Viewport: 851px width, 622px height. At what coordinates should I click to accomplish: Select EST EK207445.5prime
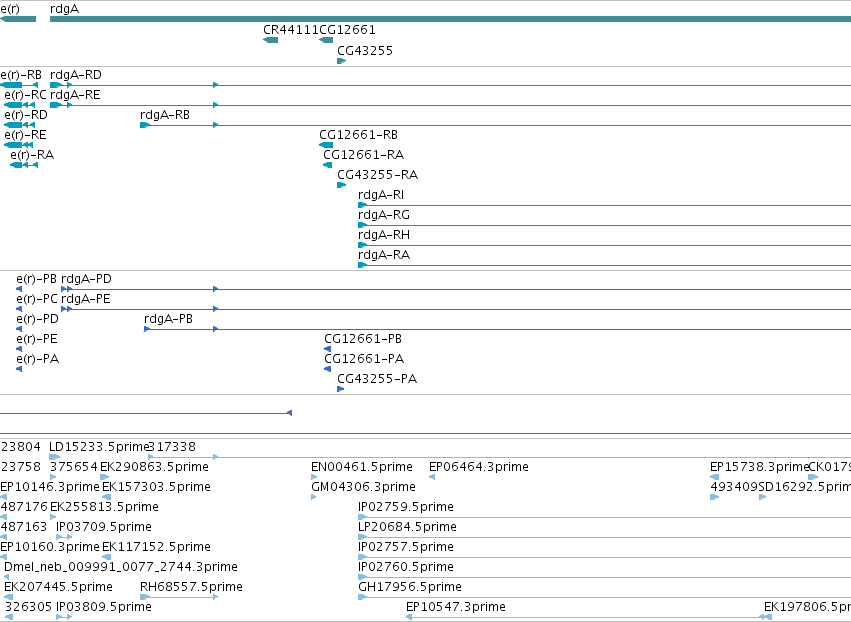[x=58, y=588]
